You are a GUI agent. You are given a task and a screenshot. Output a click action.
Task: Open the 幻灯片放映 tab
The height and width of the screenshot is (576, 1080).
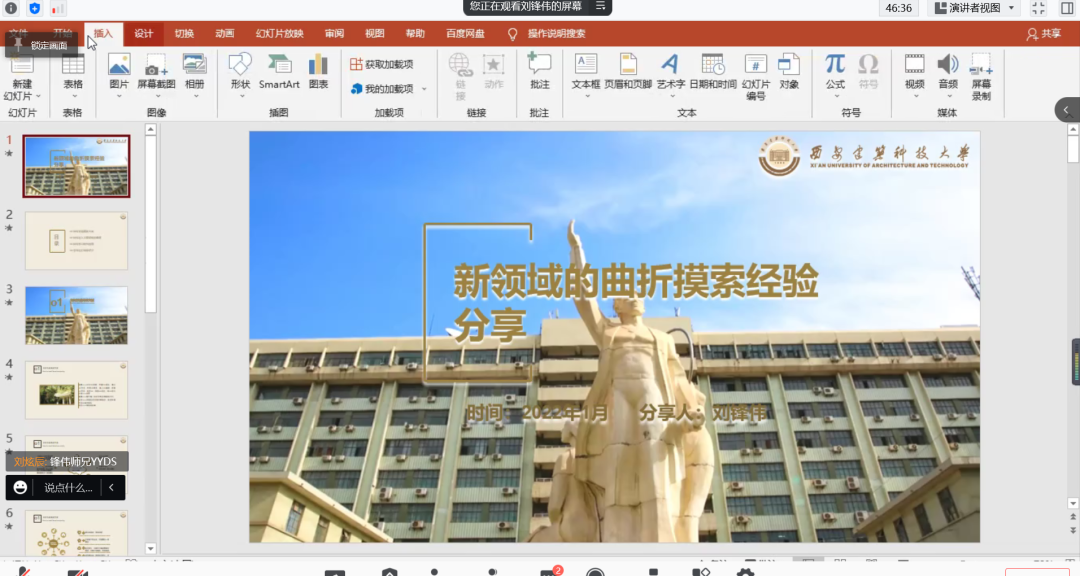point(279,33)
